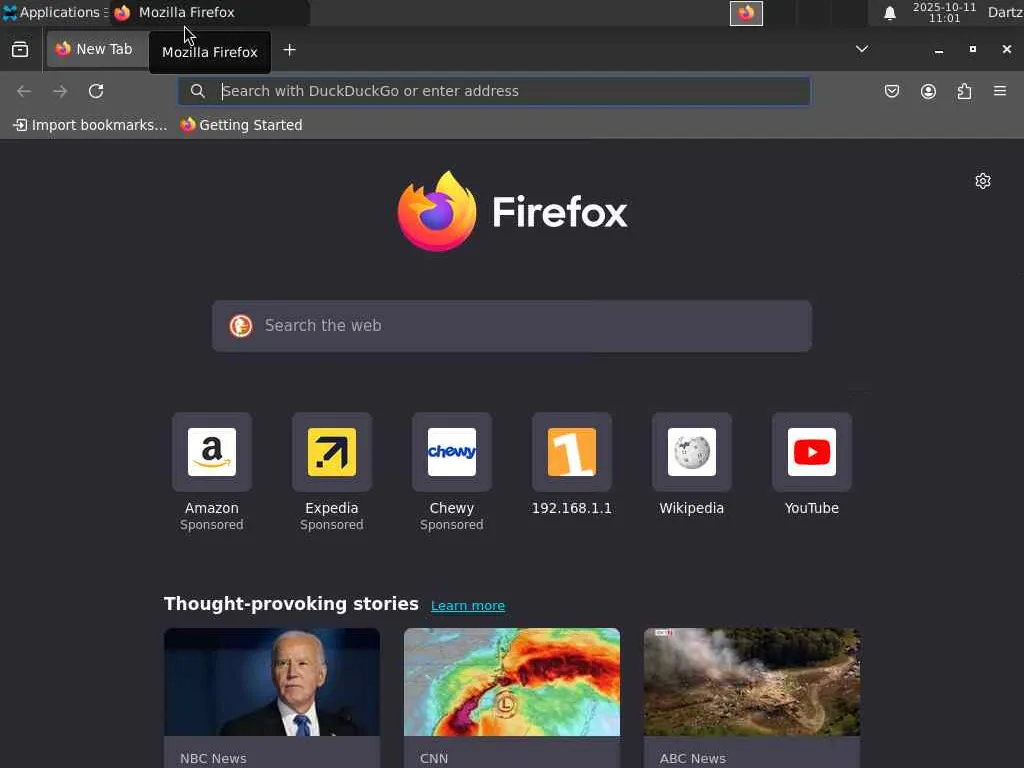This screenshot has height=768, width=1024.
Task: Open the Applications menu in the panel
Action: coord(55,12)
